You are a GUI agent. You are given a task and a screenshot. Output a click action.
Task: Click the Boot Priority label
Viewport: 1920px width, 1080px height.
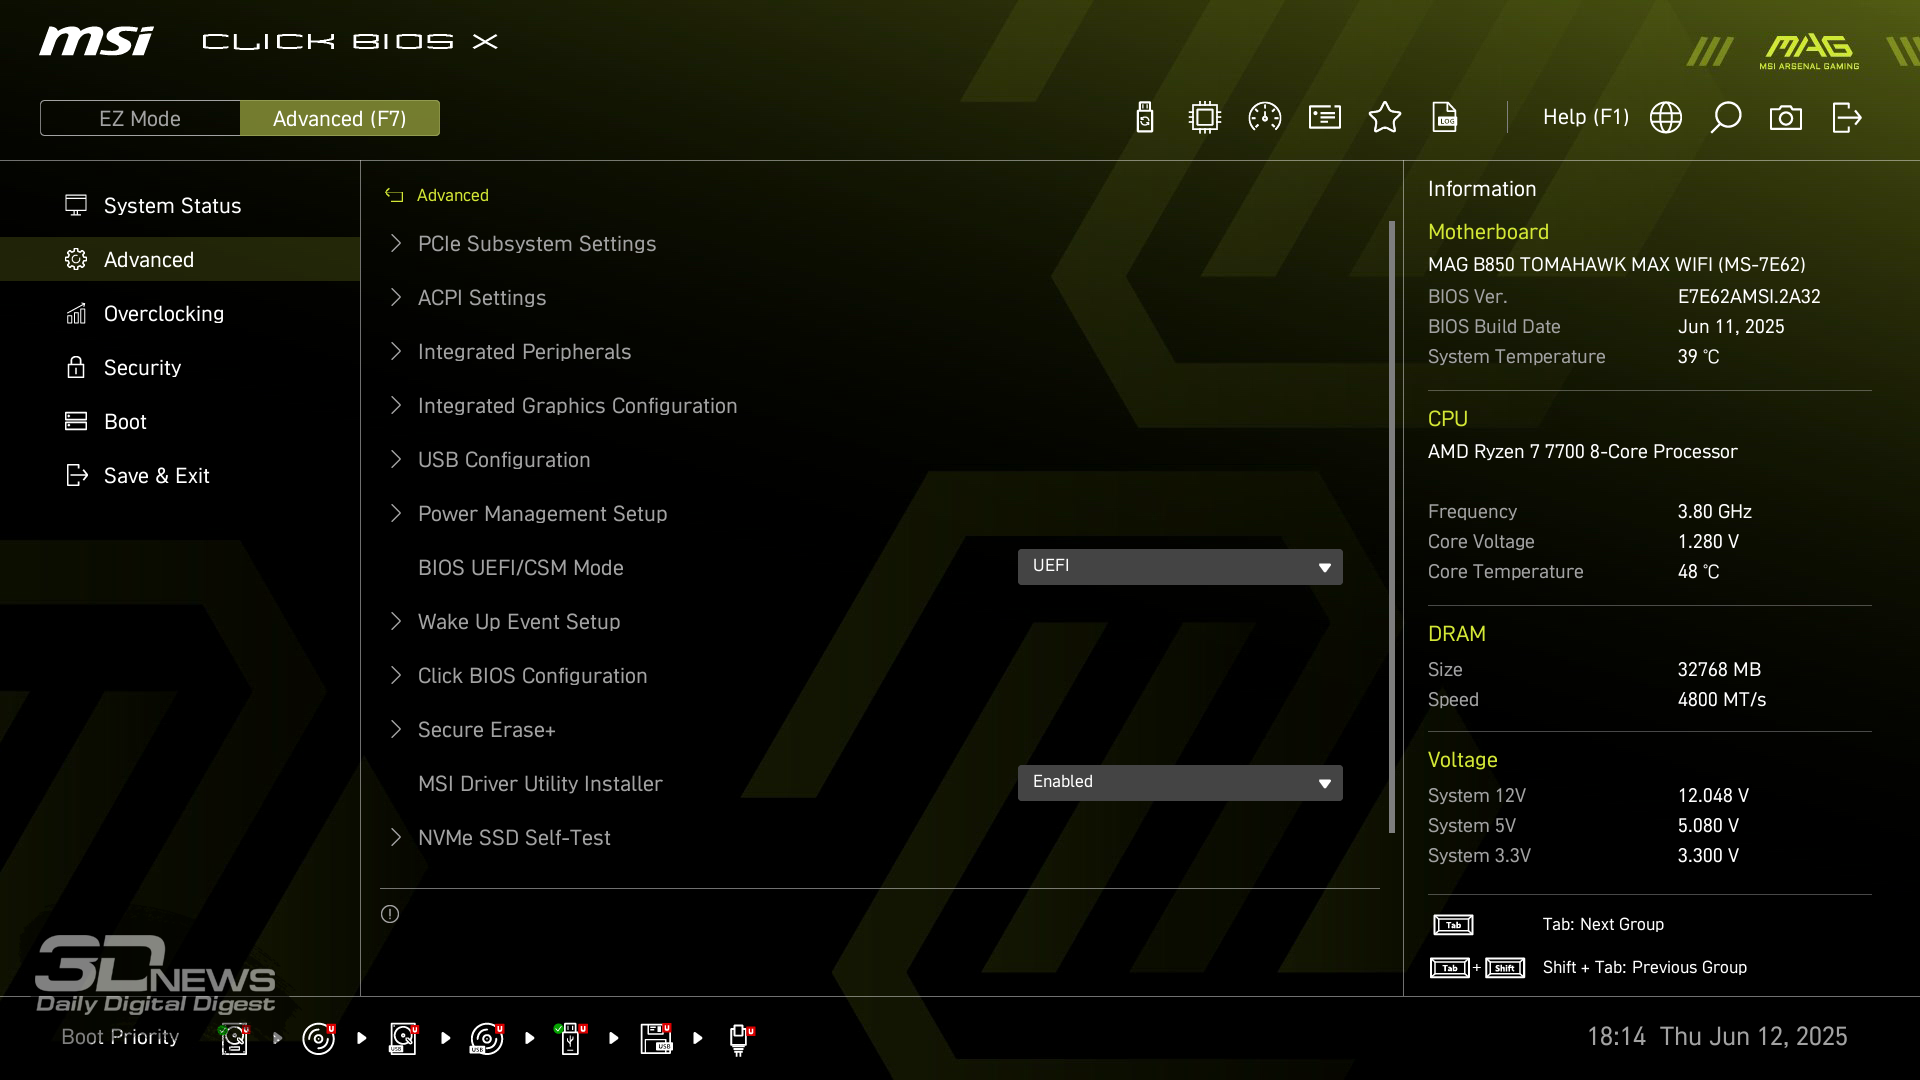(x=120, y=1036)
